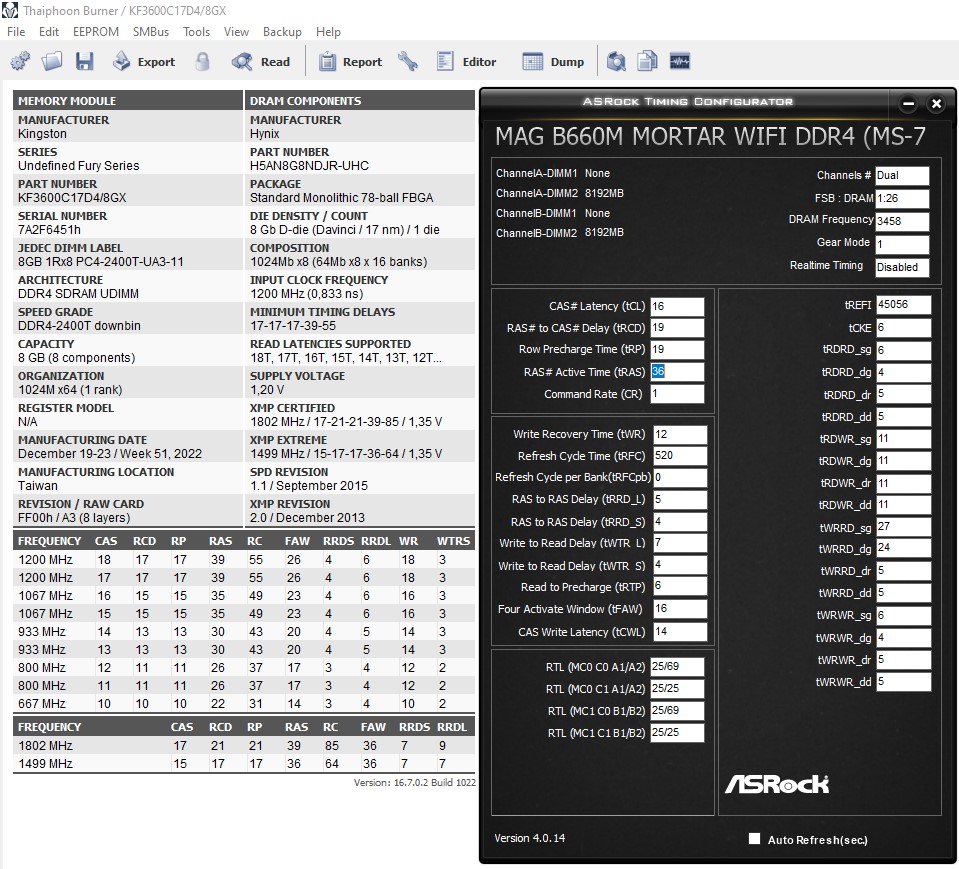
Task: Minimize the ASRock Timing Configurator window
Action: pyautogui.click(x=909, y=103)
